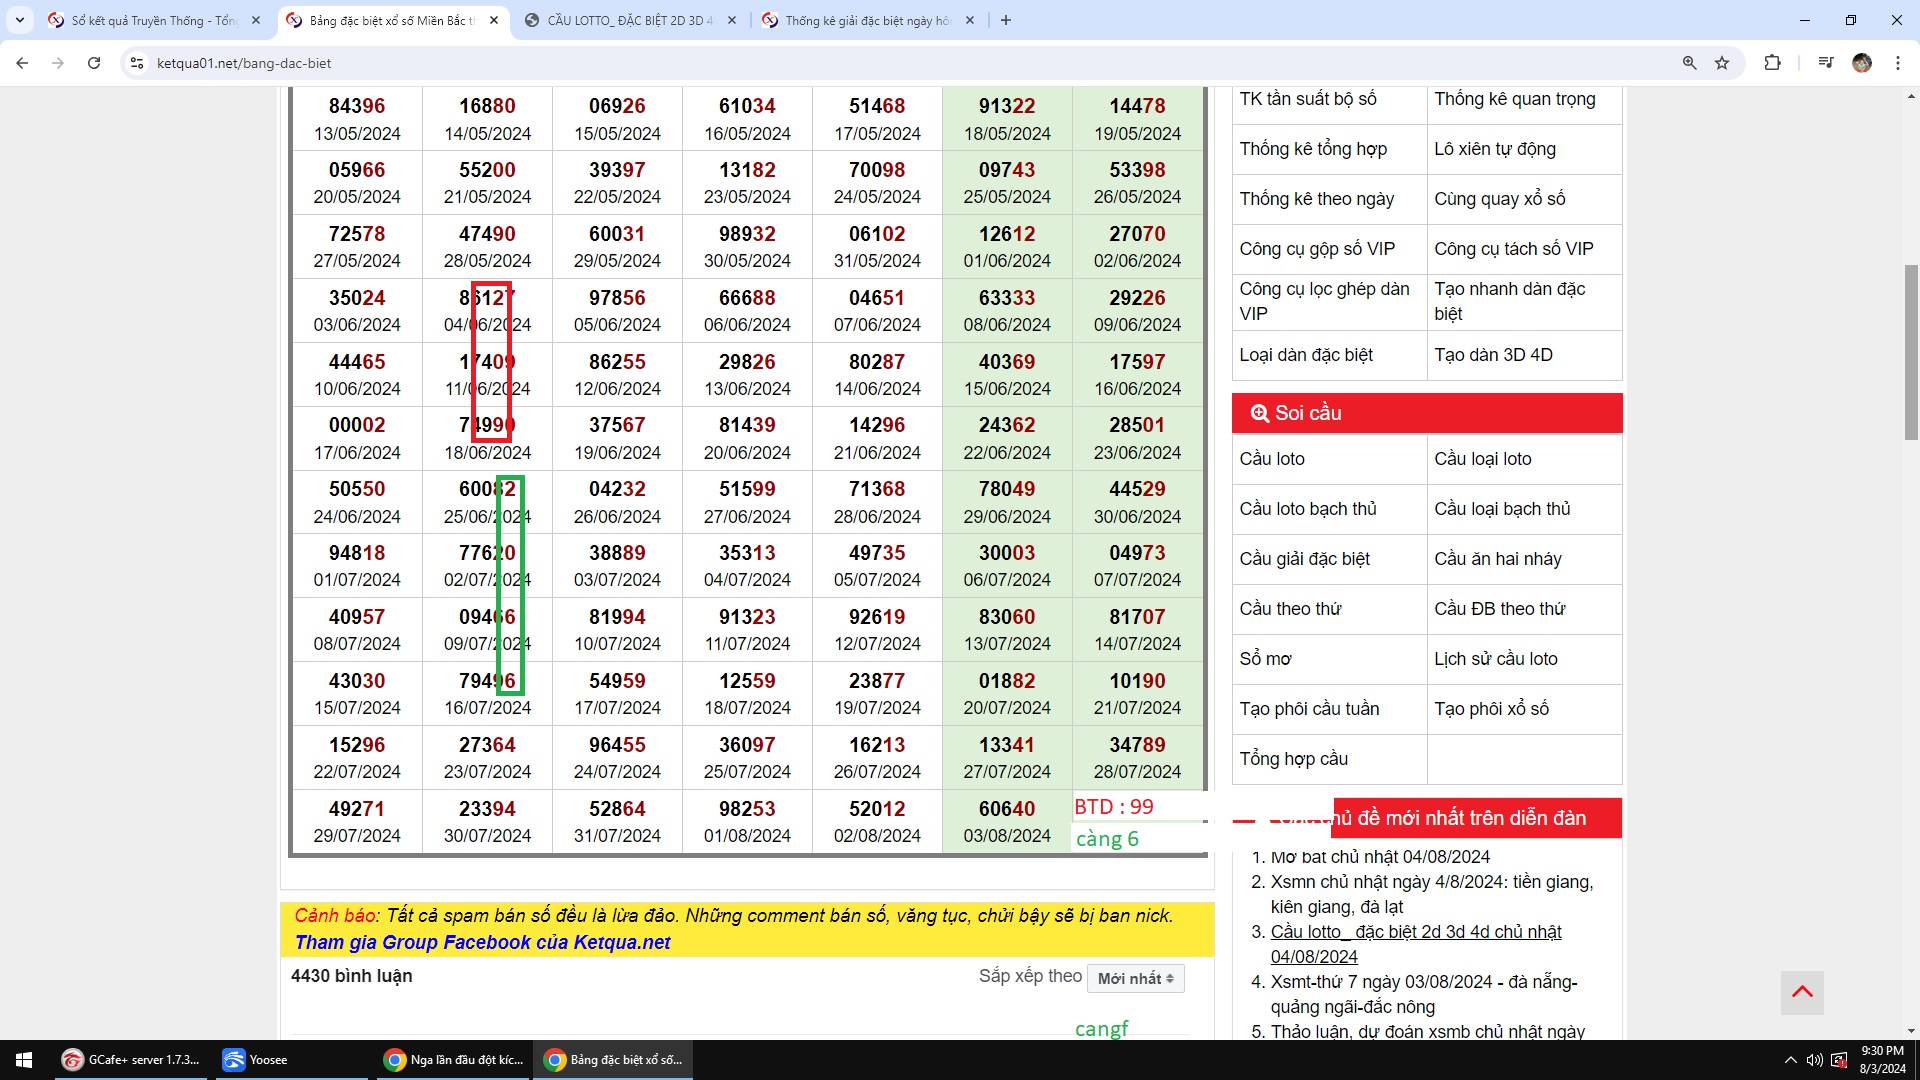The width and height of the screenshot is (1920, 1080).
Task: Open 'Tạo dàn 3D 4D' link
Action: 1492,355
